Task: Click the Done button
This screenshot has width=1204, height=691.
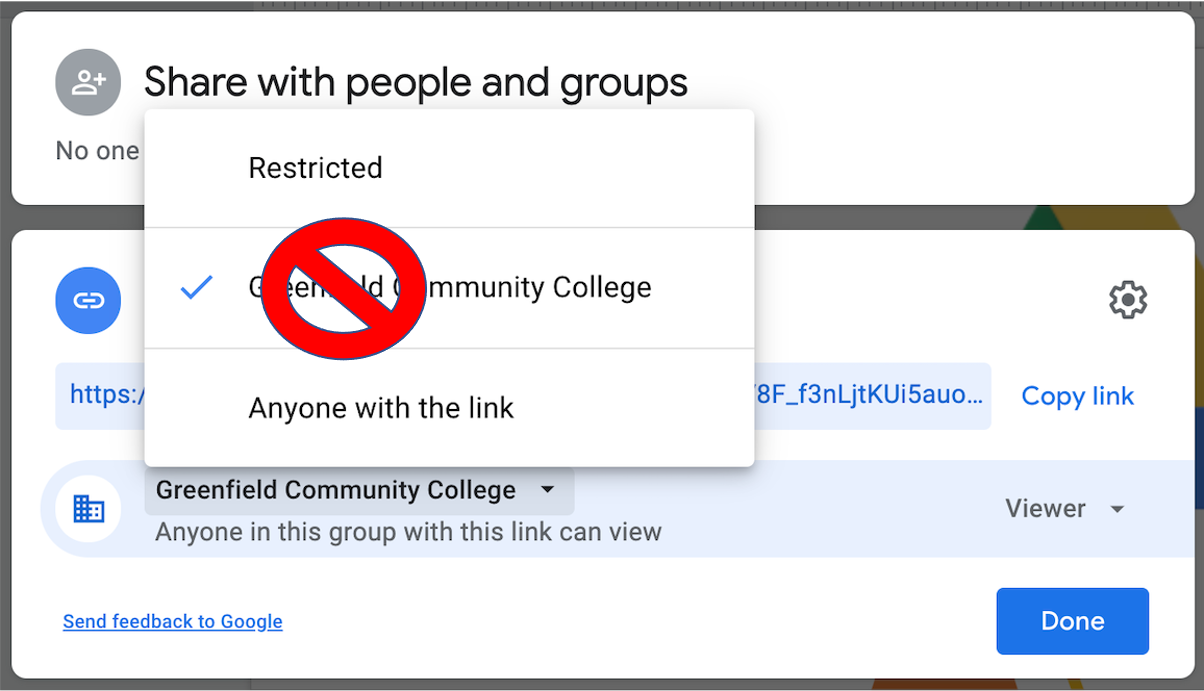Action: click(1072, 621)
